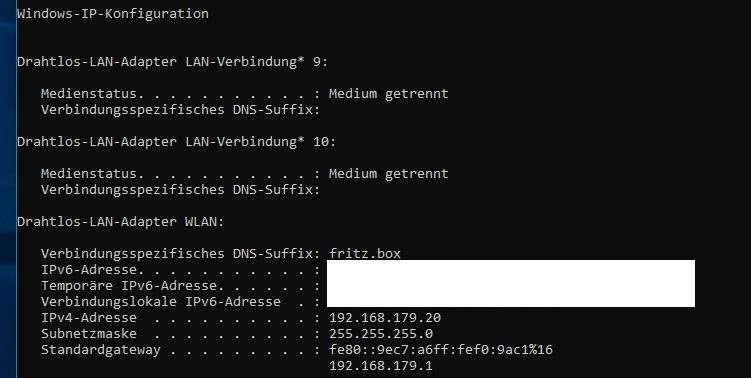The image size is (751, 378).
Task: Click the LAN-Verbindung* 10 adapter heading
Action: (177, 142)
